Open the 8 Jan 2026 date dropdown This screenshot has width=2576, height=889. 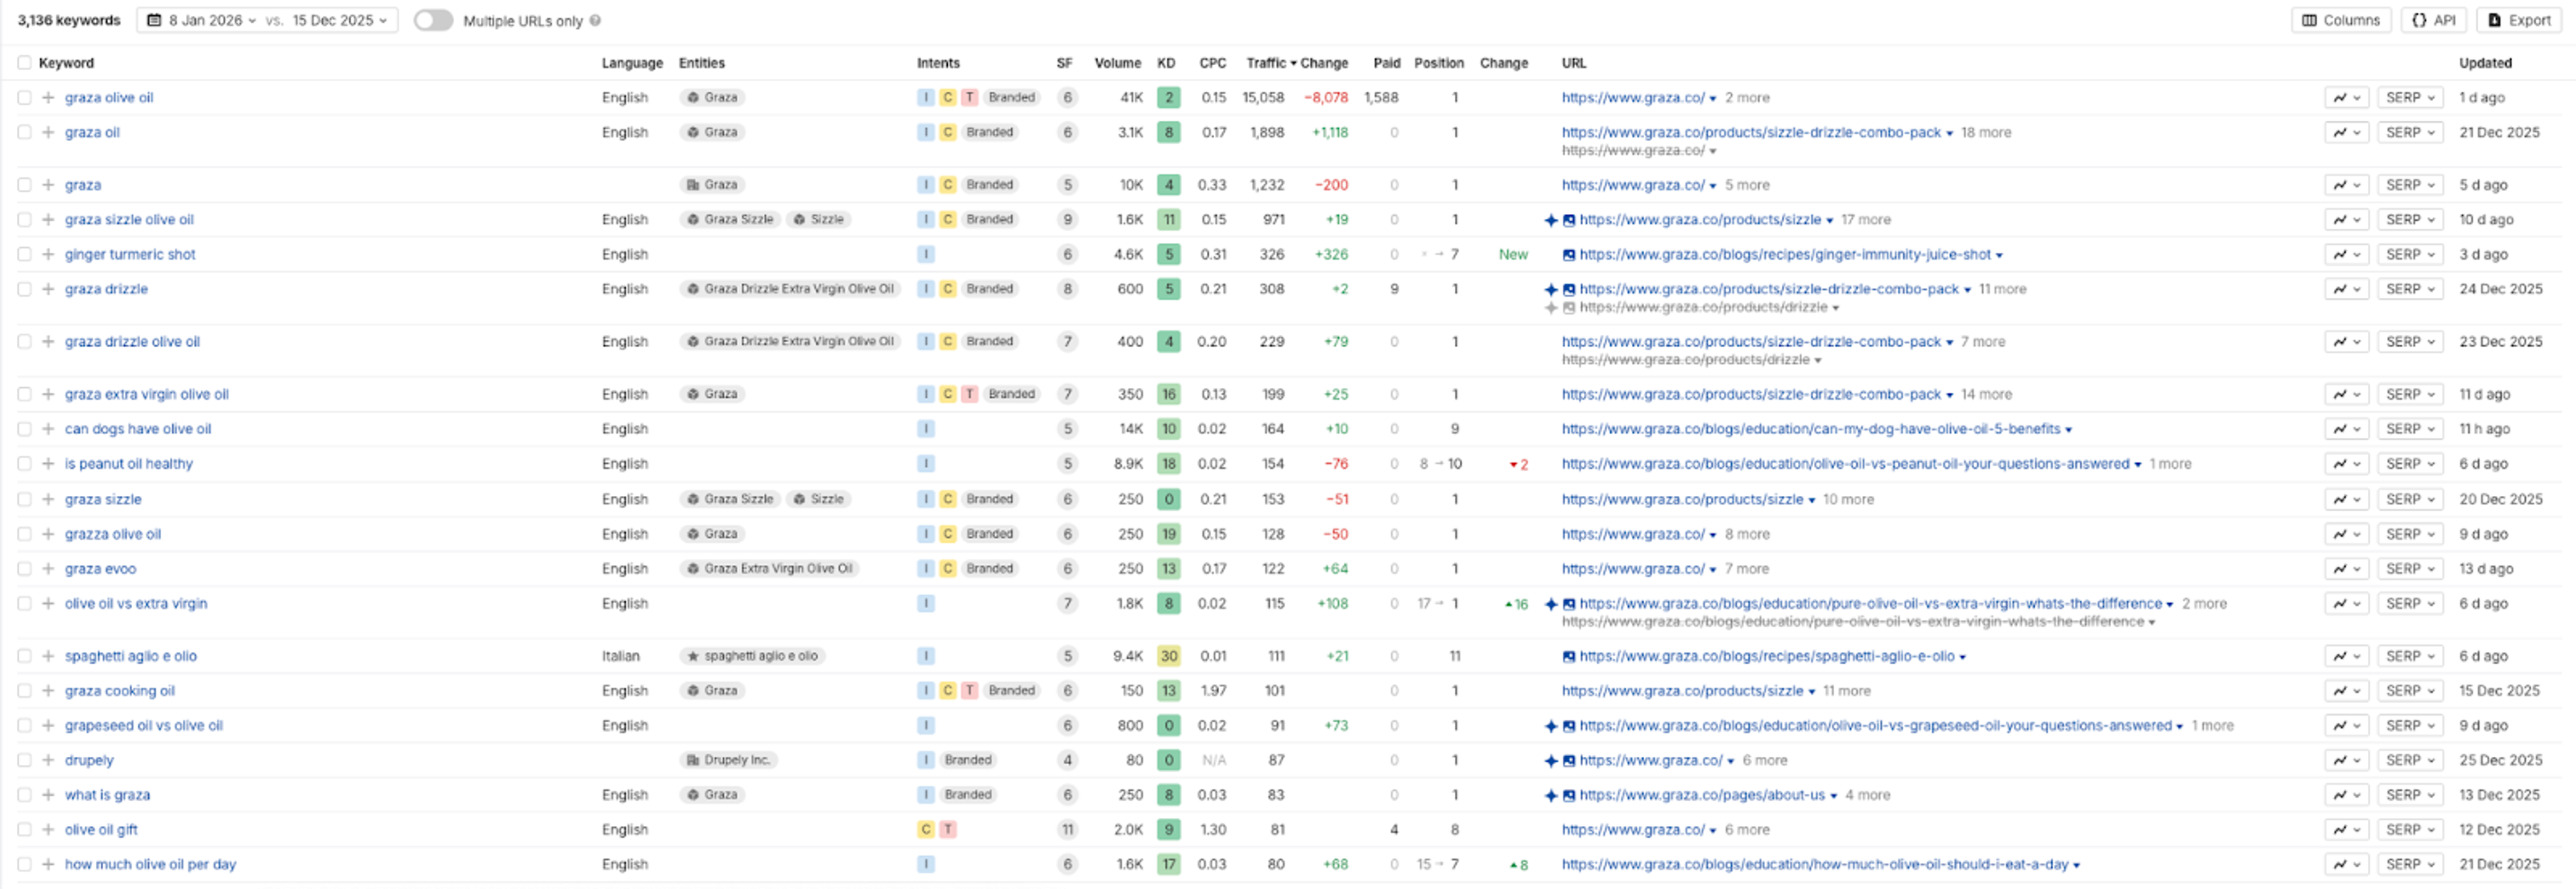[x=203, y=21]
